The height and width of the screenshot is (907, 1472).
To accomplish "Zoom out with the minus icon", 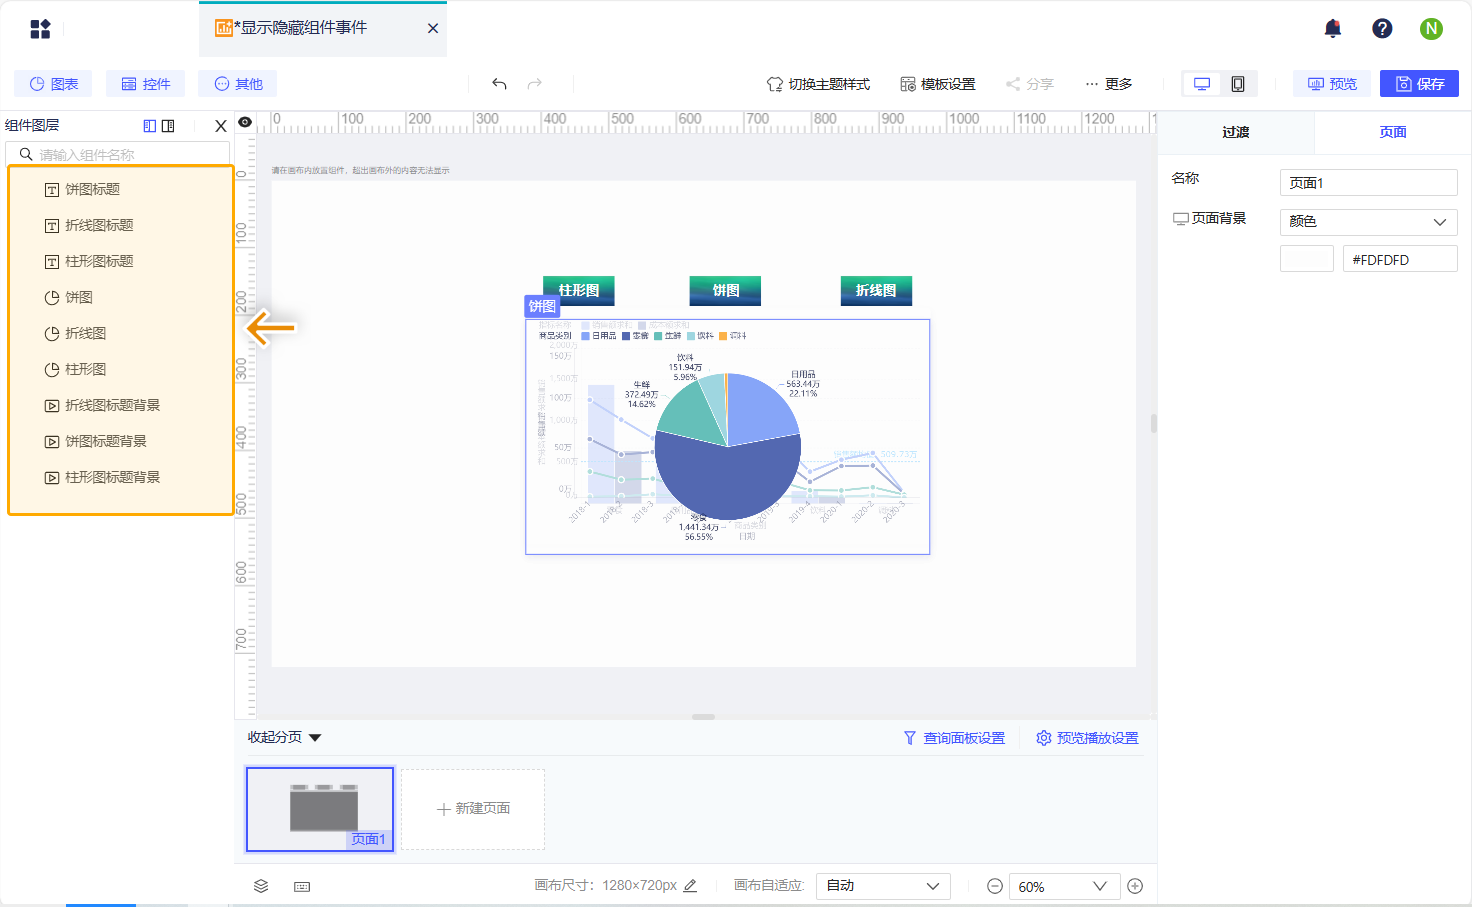I will [995, 886].
